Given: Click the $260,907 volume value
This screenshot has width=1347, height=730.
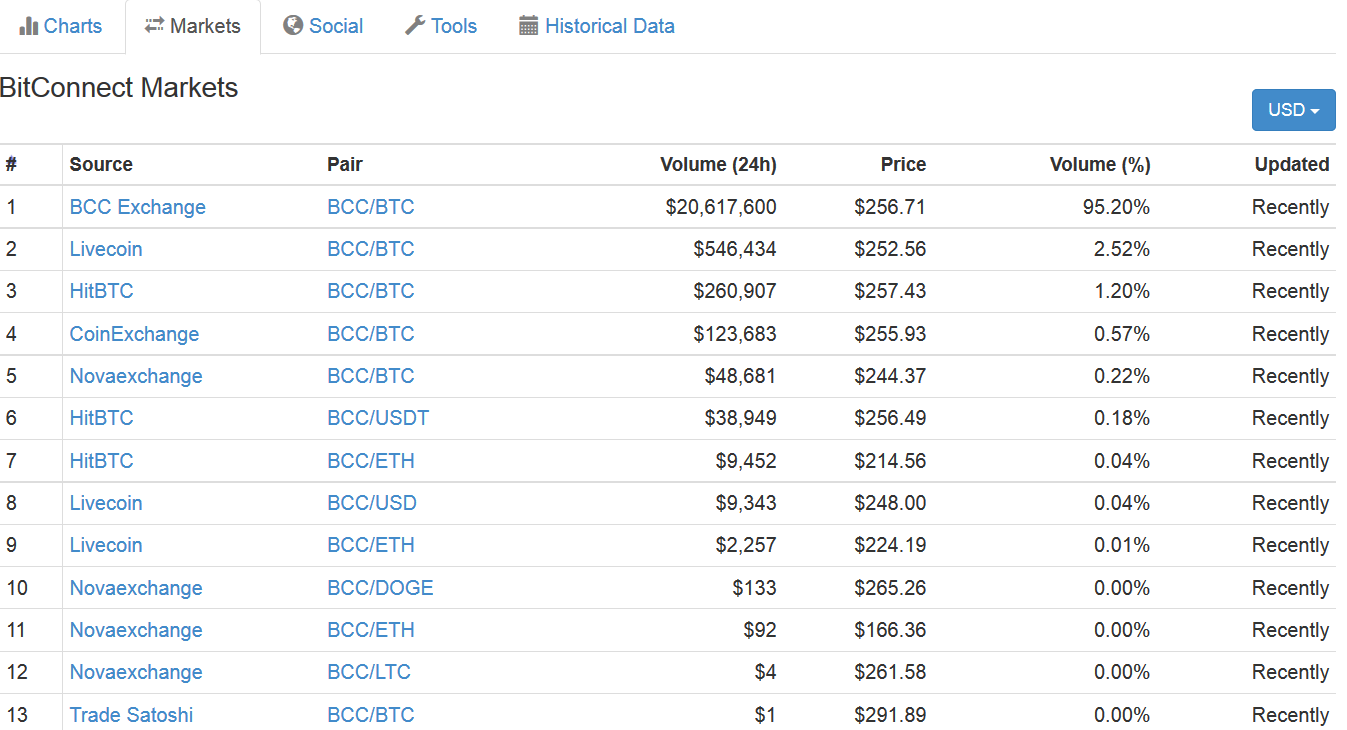Looking at the screenshot, I should coord(735,291).
